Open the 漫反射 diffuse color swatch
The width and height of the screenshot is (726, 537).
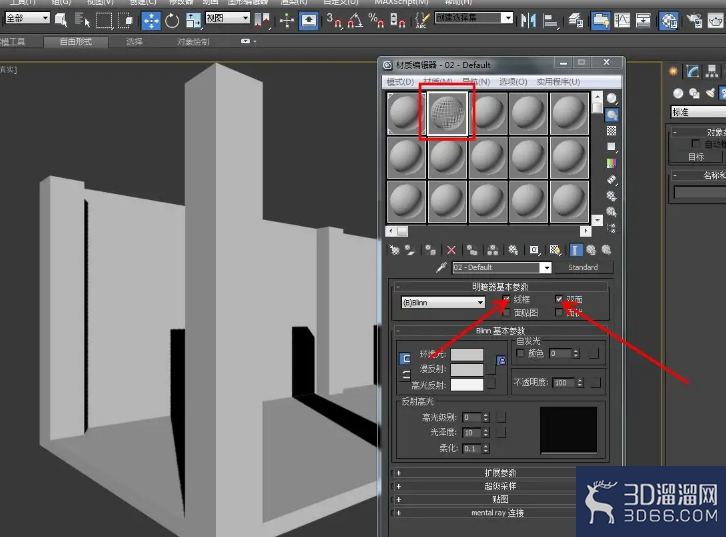pos(467,369)
